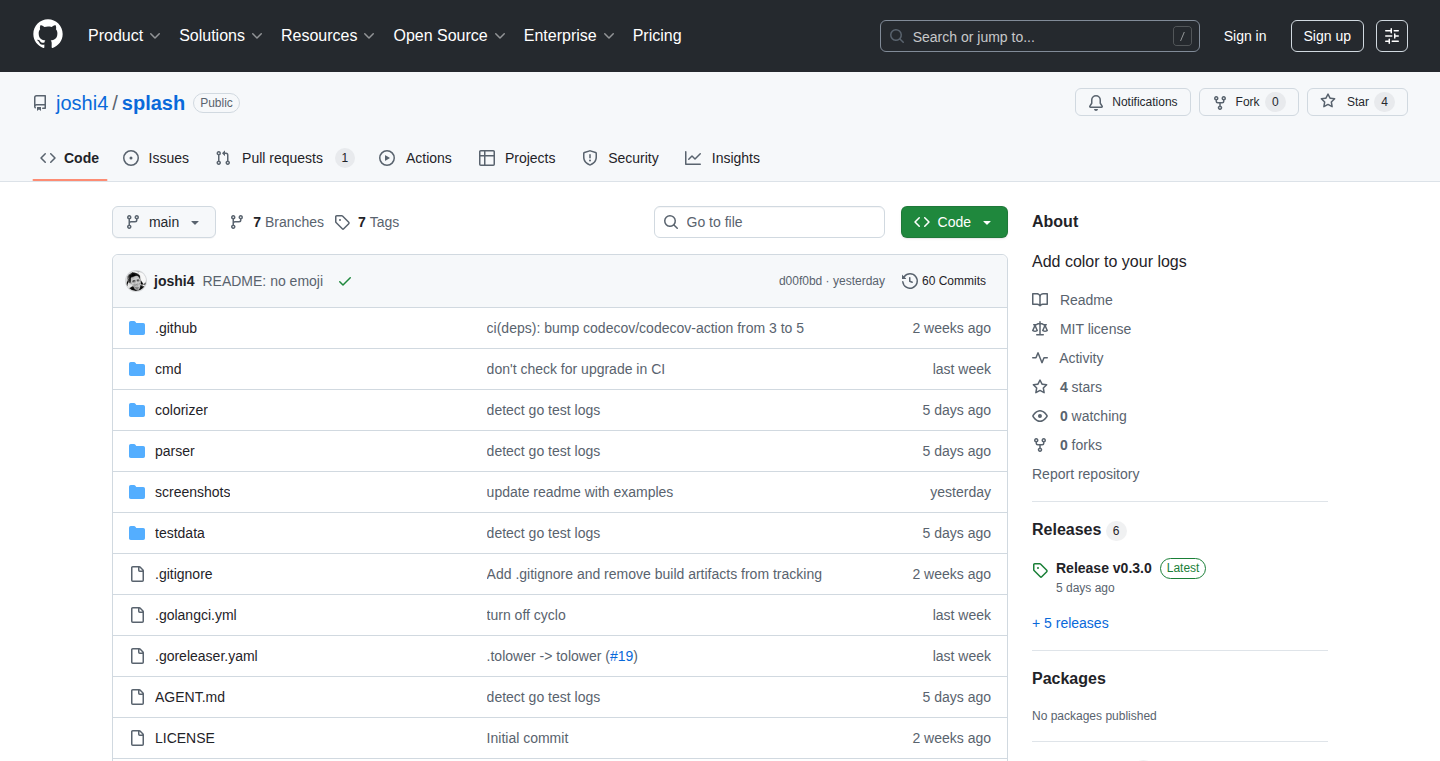The height and width of the screenshot is (761, 1440).
Task: Open the Insights tab
Action: coord(722,158)
